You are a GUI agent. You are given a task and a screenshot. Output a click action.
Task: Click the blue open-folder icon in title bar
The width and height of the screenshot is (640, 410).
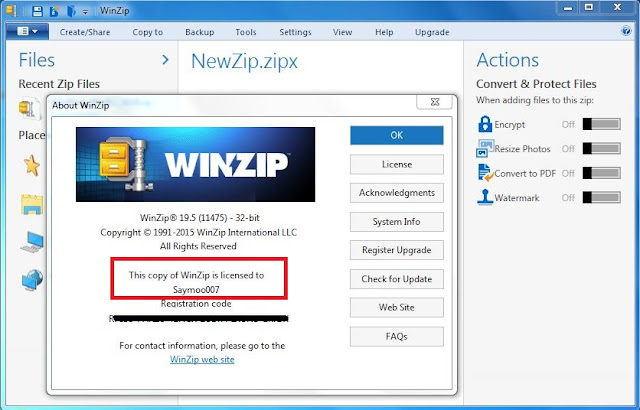[71, 11]
